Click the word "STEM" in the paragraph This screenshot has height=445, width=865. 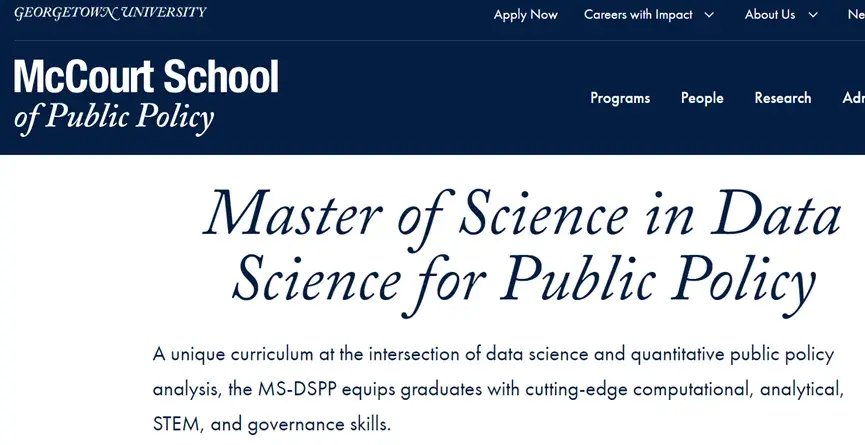[x=176, y=424]
